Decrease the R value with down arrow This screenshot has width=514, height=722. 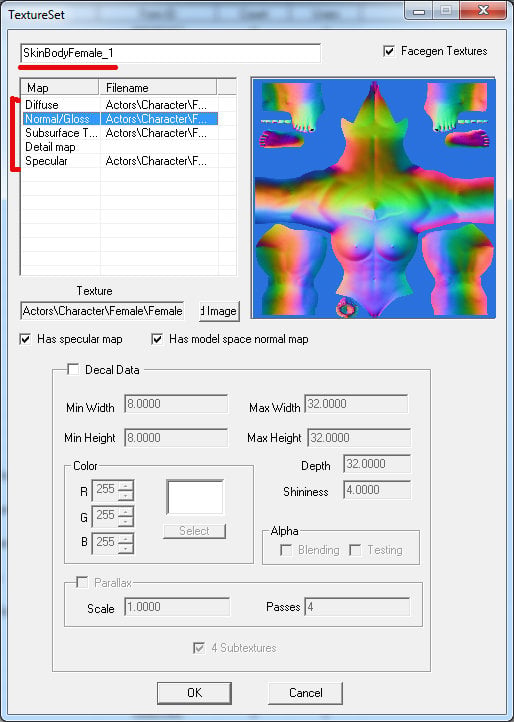coord(126,496)
